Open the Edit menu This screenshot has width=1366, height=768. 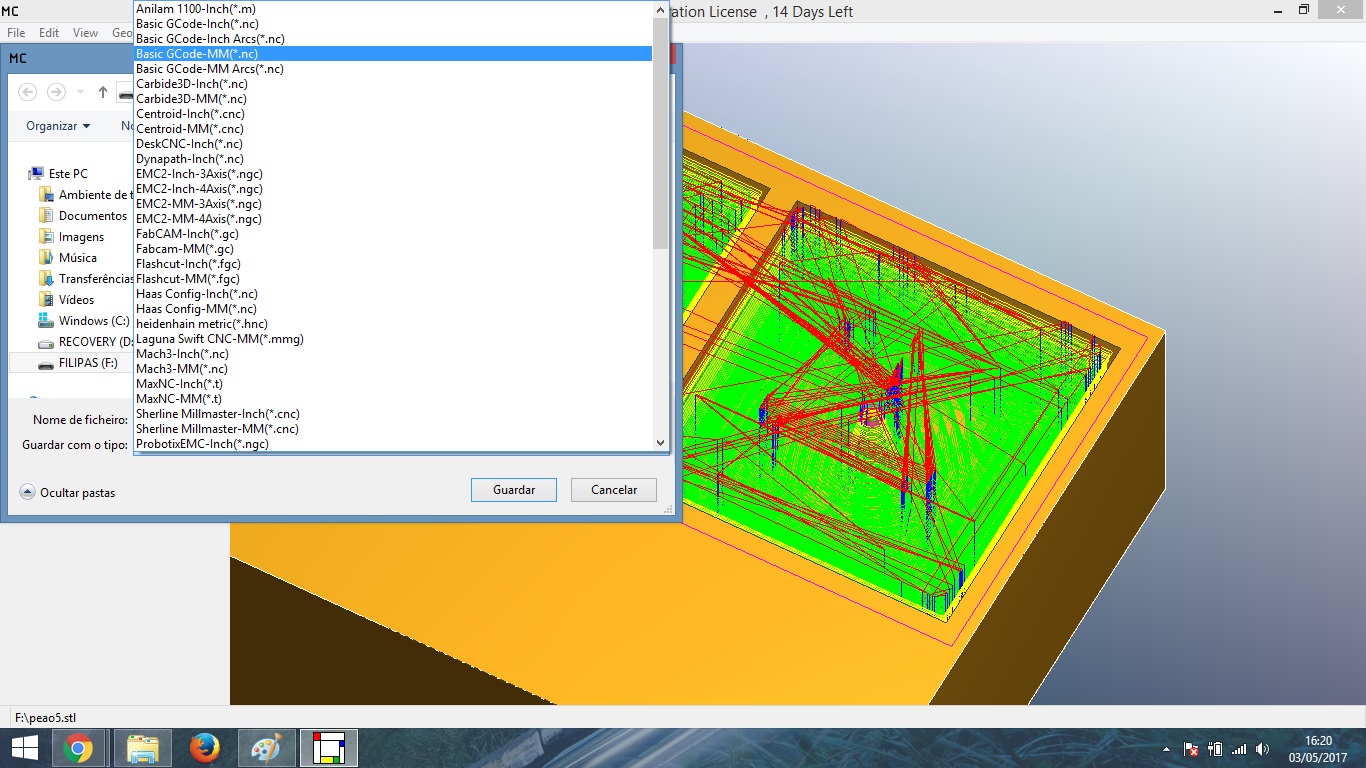tap(49, 33)
